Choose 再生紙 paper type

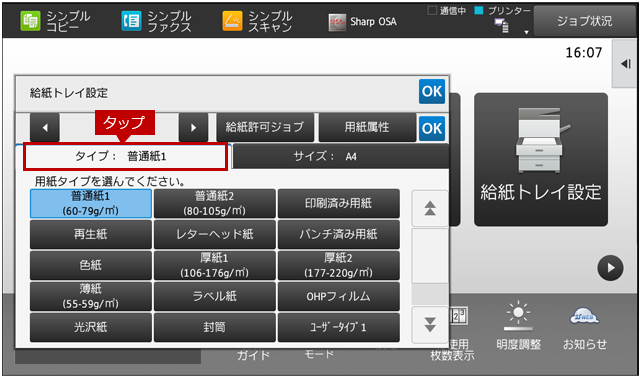point(91,234)
